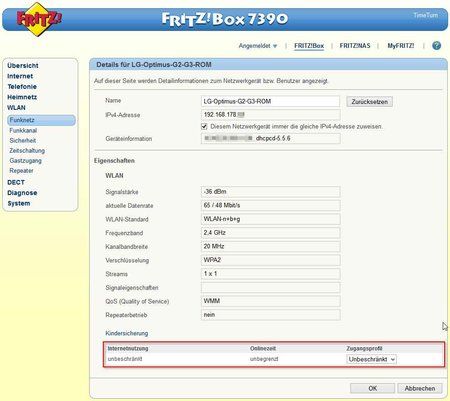Open the Gastzugang submenu entry

[26, 160]
